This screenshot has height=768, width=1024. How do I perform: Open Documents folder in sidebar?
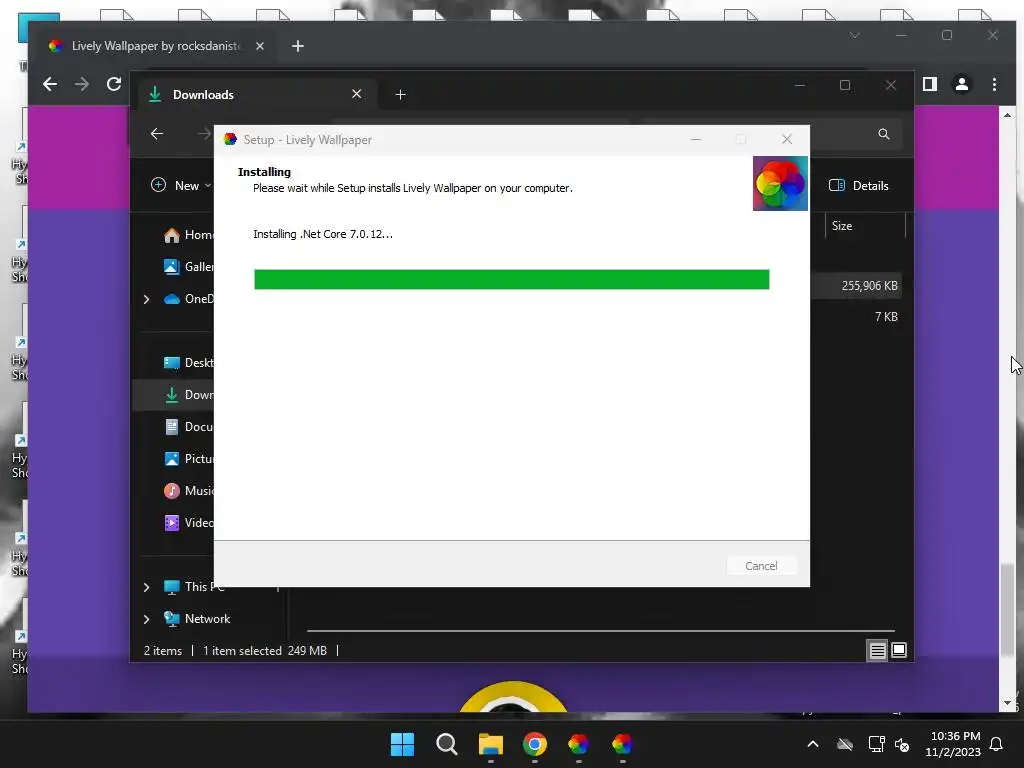(x=188, y=426)
